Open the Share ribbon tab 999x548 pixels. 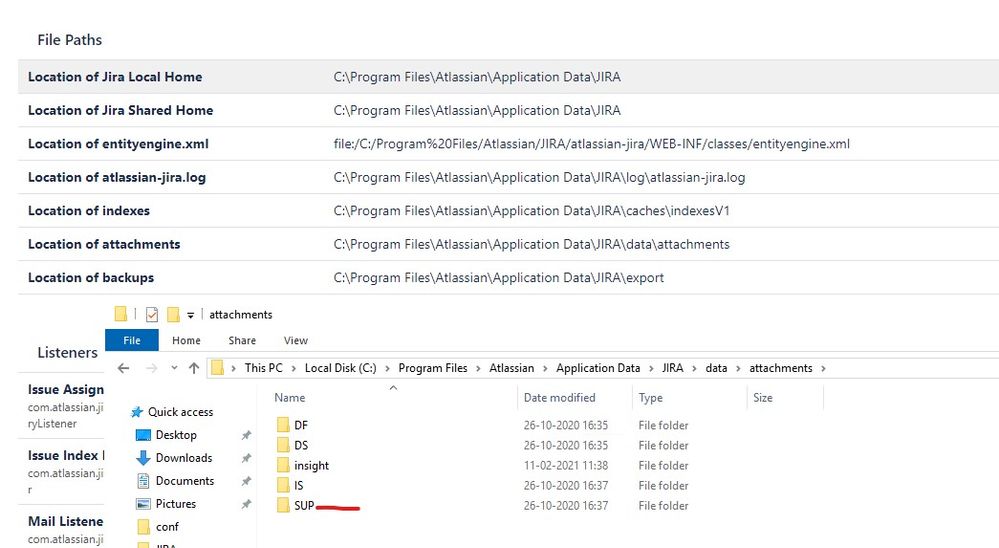tap(242, 340)
